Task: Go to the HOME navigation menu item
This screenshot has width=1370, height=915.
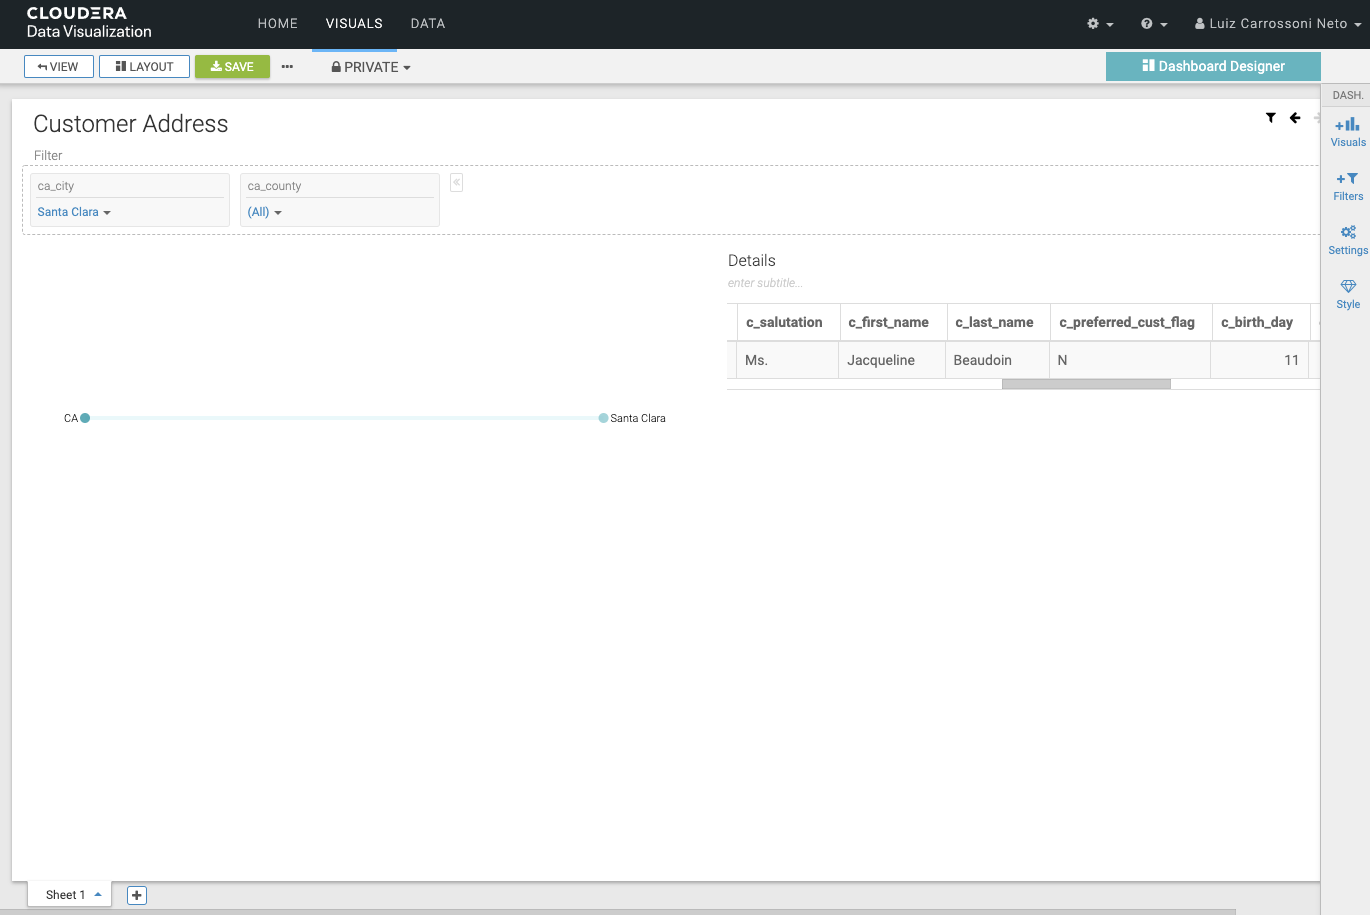Action: [277, 23]
